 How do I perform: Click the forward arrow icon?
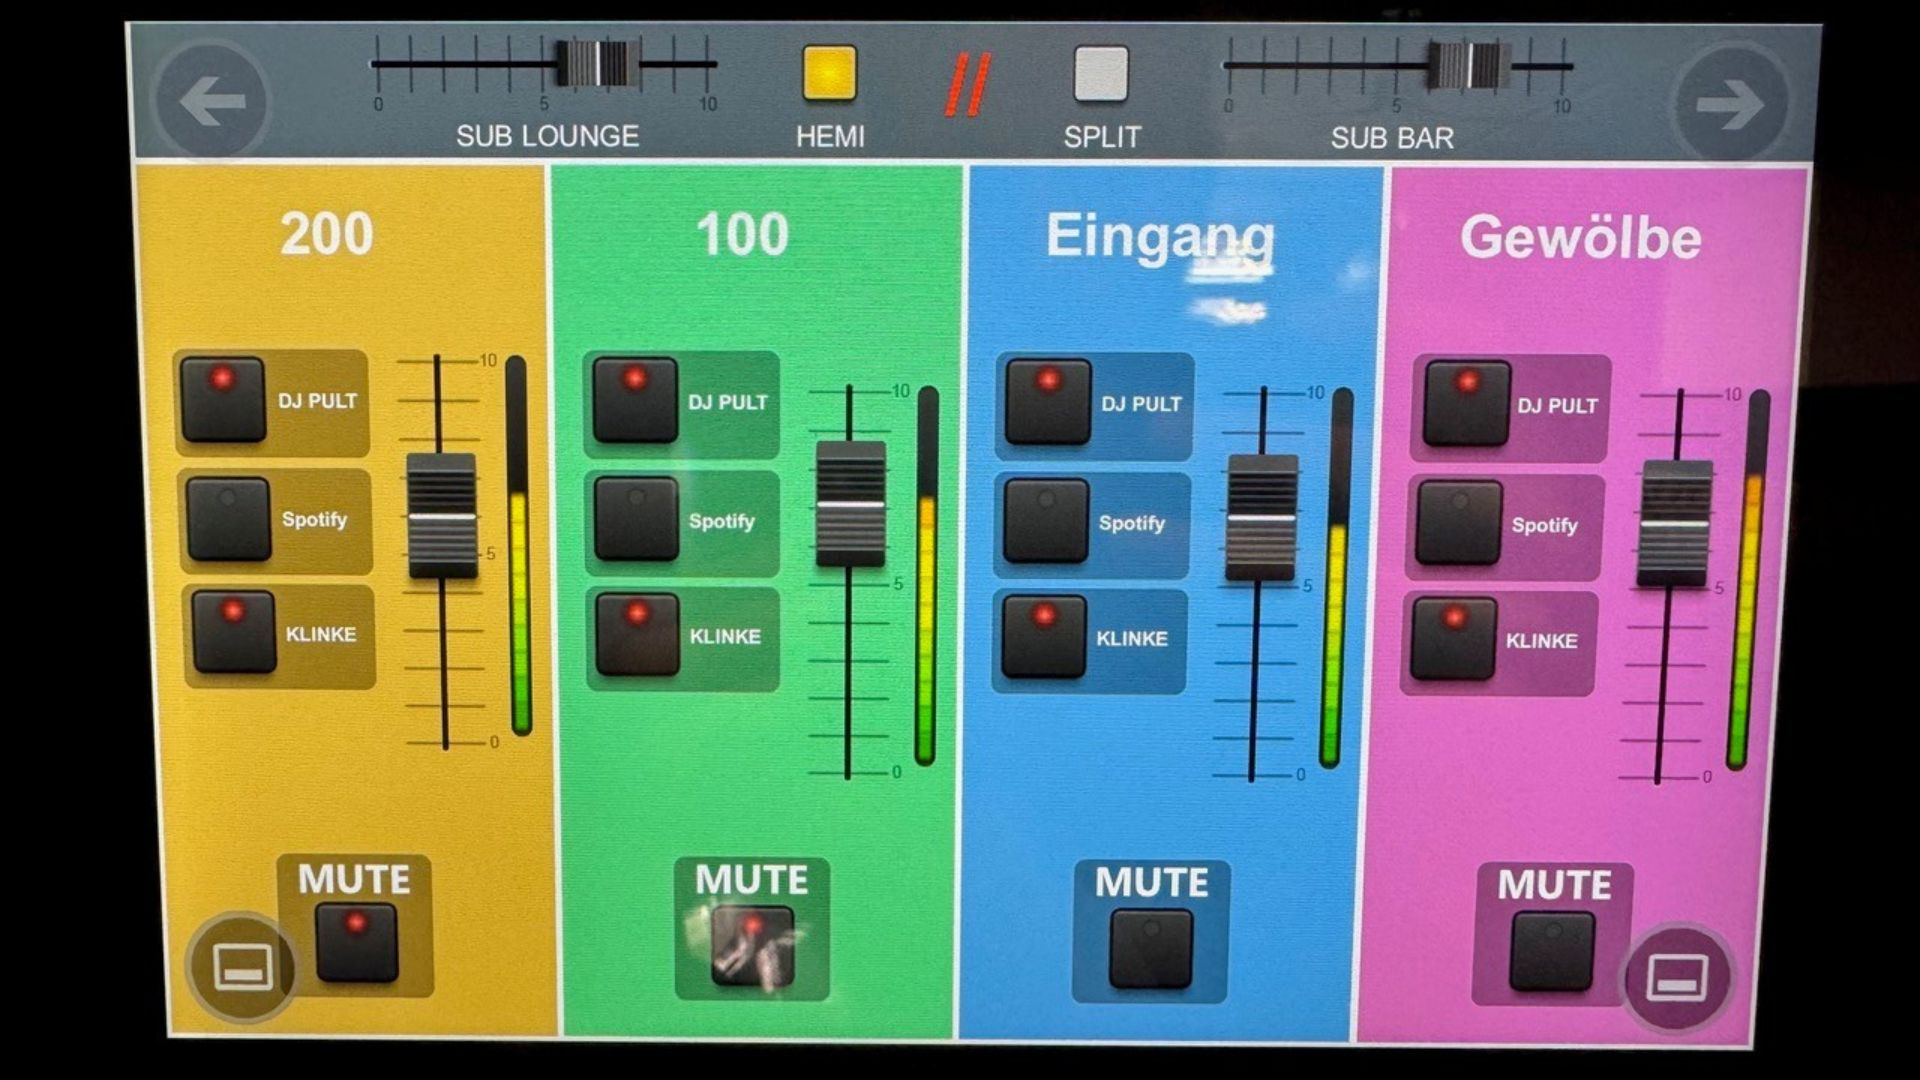point(1730,103)
